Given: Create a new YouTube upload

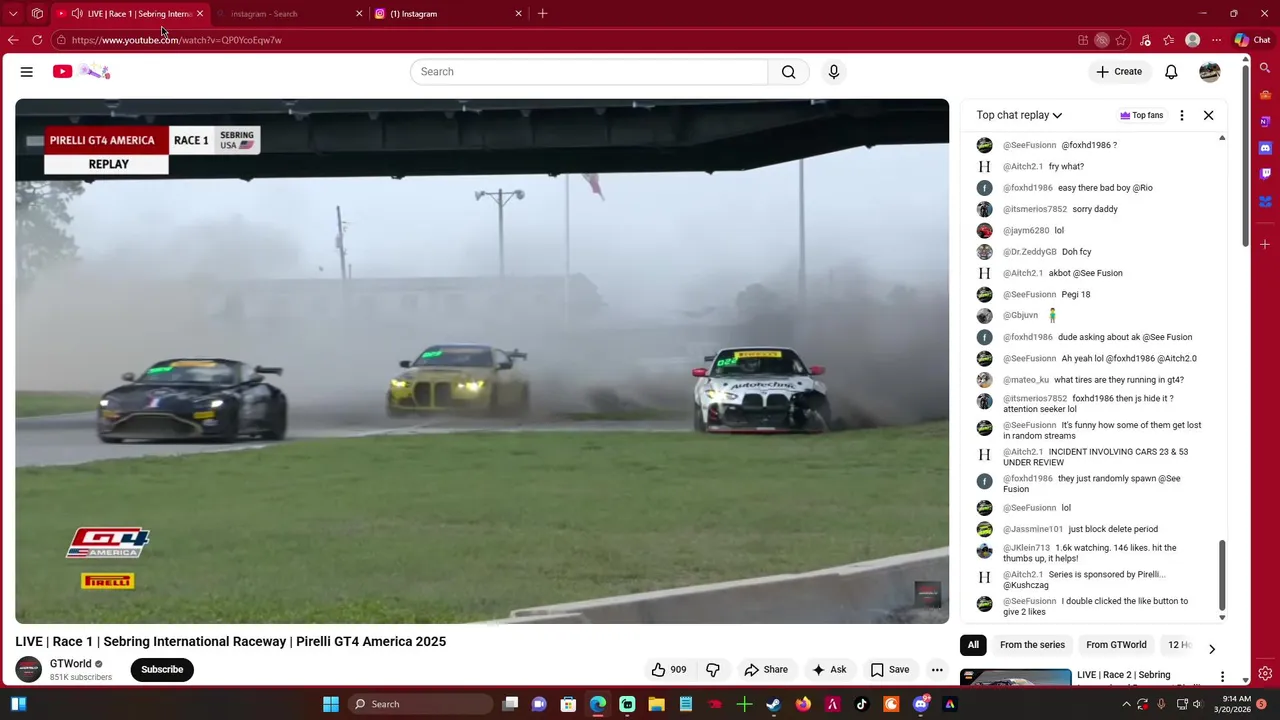Looking at the screenshot, I should (1118, 72).
